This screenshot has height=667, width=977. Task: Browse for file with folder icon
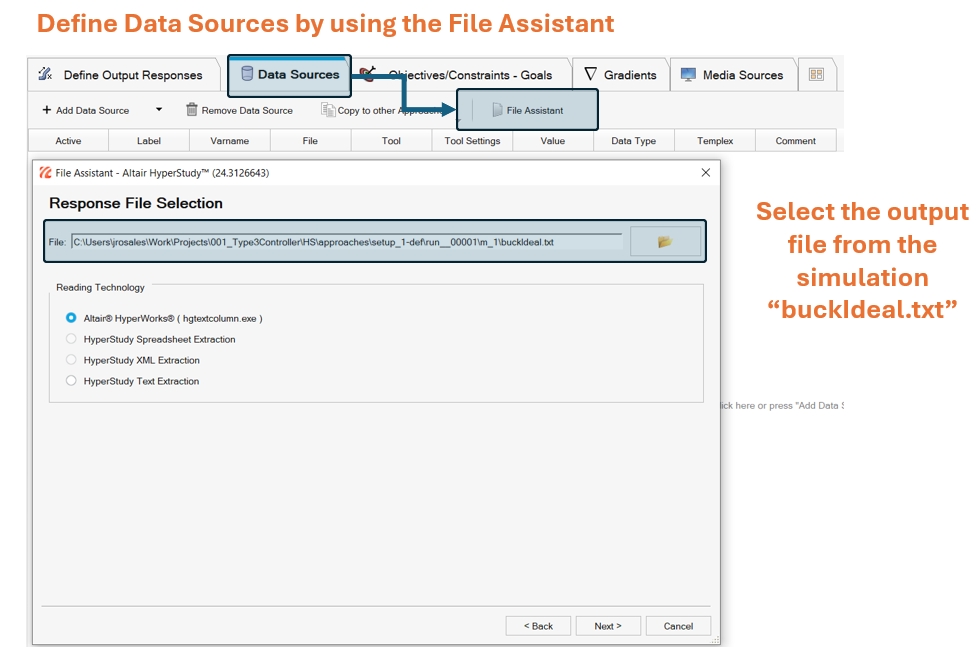pos(665,241)
